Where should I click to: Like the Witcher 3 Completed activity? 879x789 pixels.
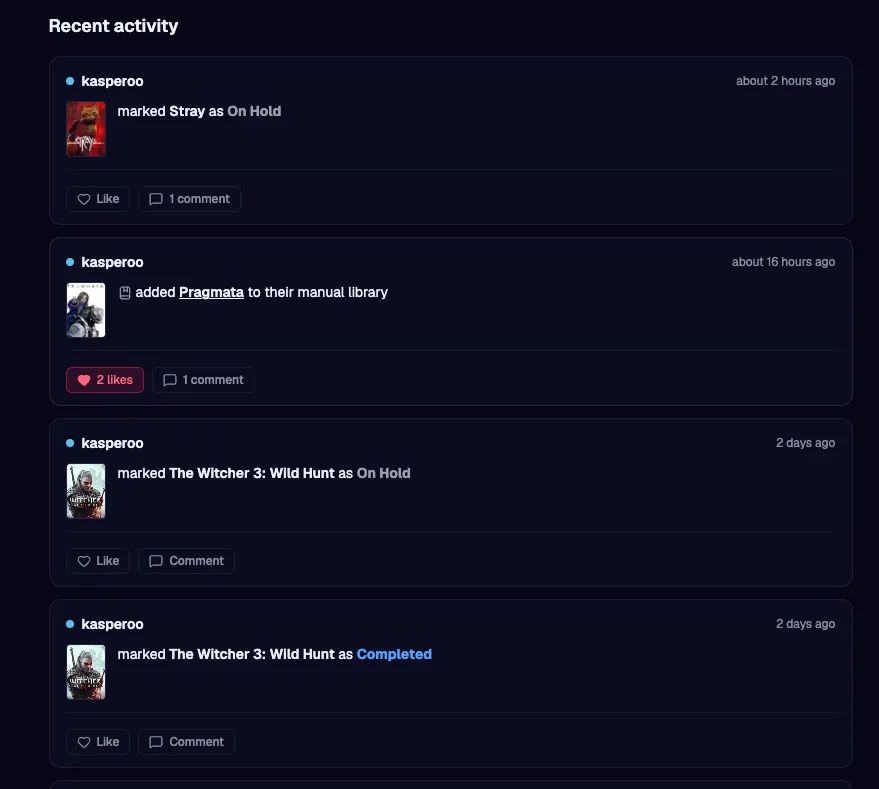coord(98,742)
